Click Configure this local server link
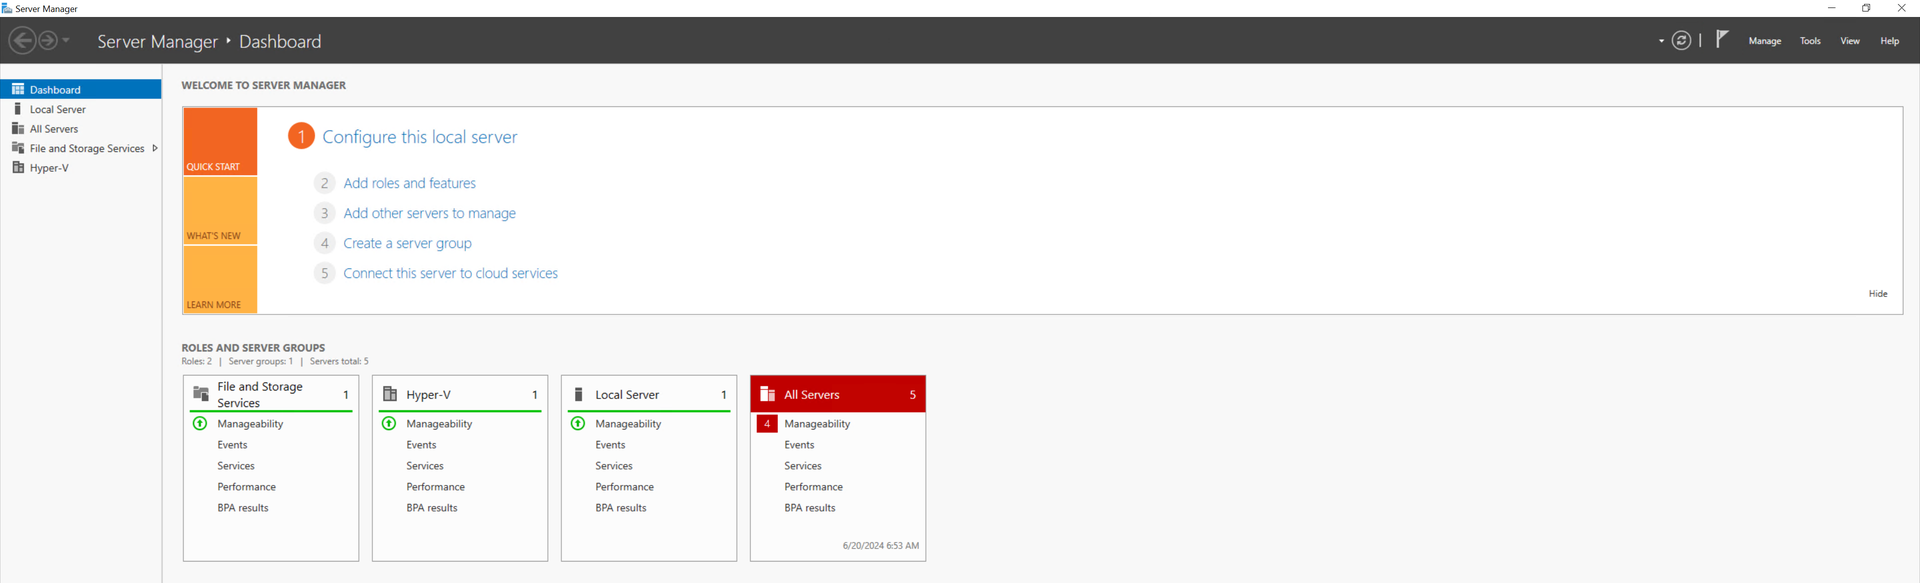 click(420, 137)
